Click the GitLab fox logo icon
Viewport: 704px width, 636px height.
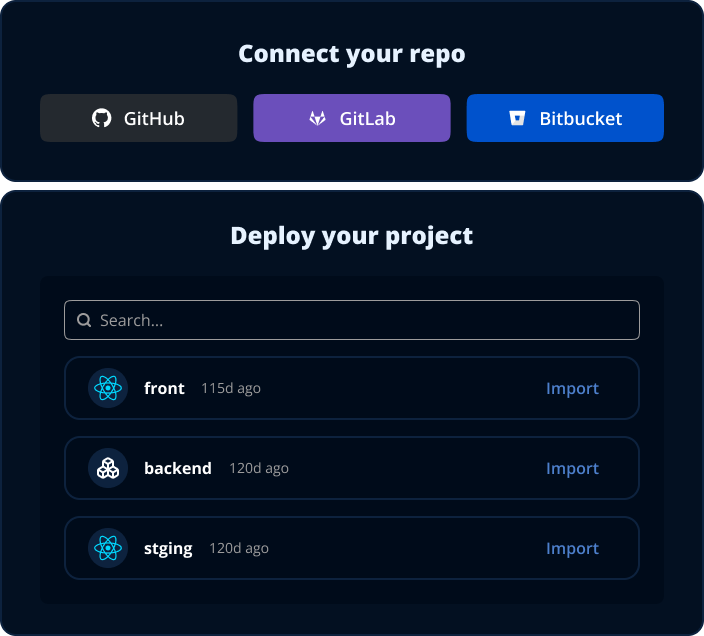(x=317, y=118)
